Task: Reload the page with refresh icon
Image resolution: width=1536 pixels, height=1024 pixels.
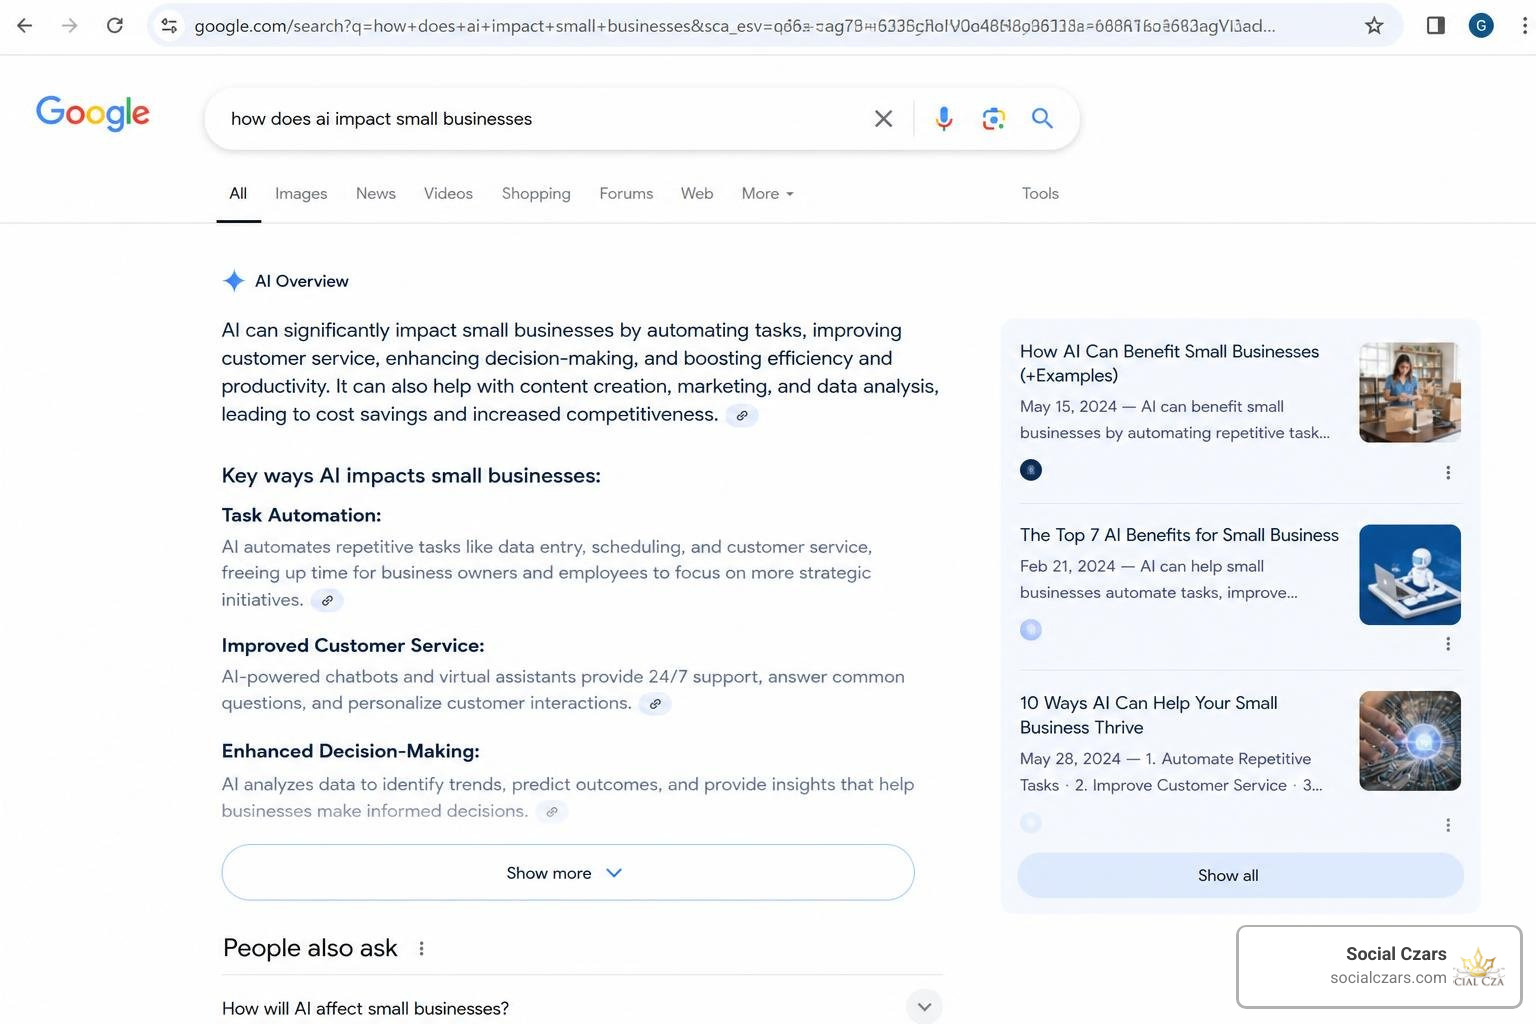Action: coord(115,25)
